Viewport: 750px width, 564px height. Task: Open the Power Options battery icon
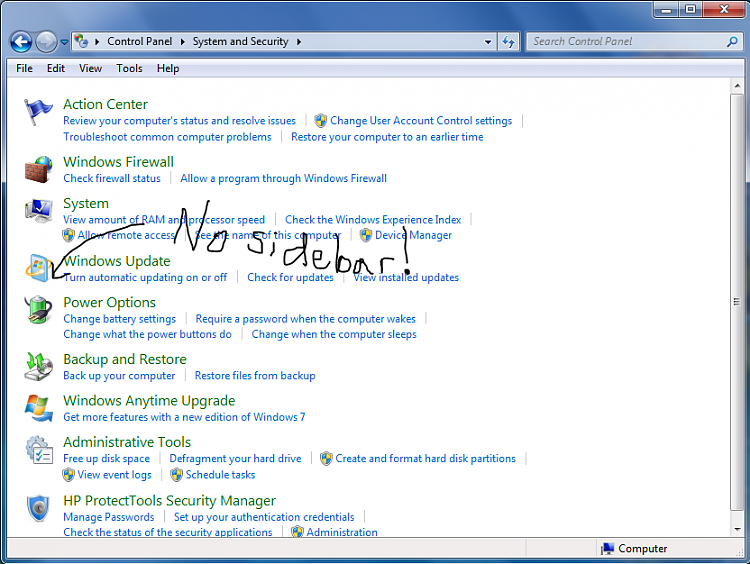38,310
